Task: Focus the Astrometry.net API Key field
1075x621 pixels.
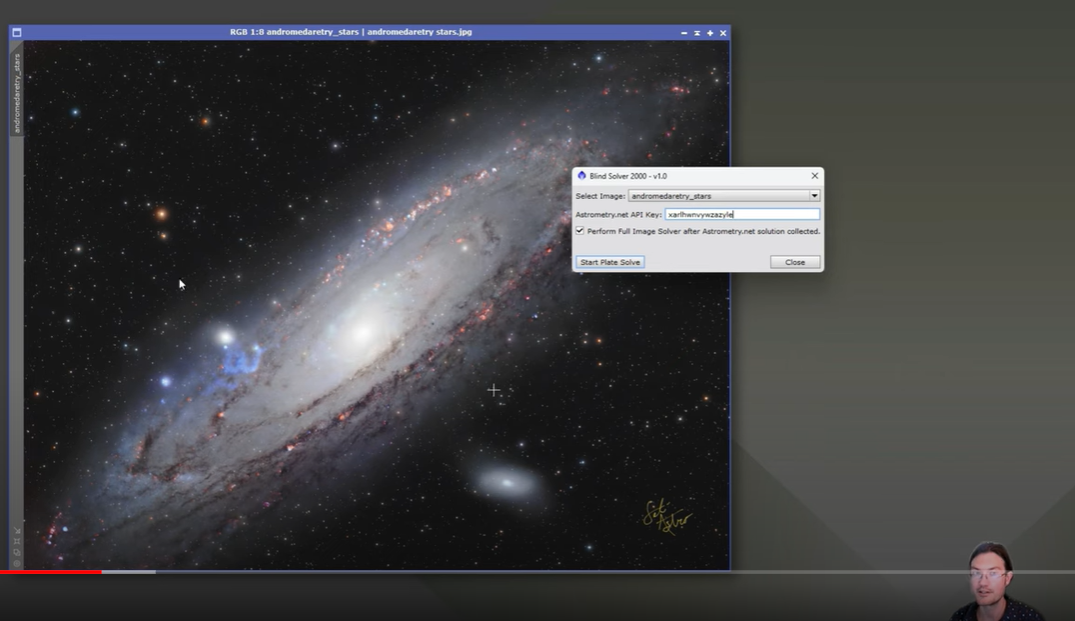Action: click(x=742, y=215)
